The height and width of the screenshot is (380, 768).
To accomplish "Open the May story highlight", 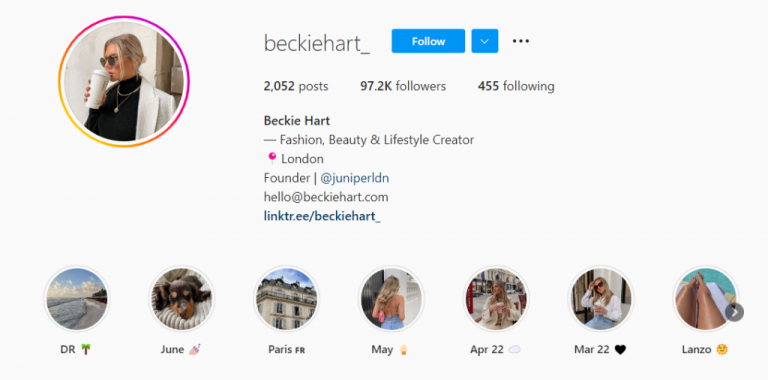I will (391, 299).
